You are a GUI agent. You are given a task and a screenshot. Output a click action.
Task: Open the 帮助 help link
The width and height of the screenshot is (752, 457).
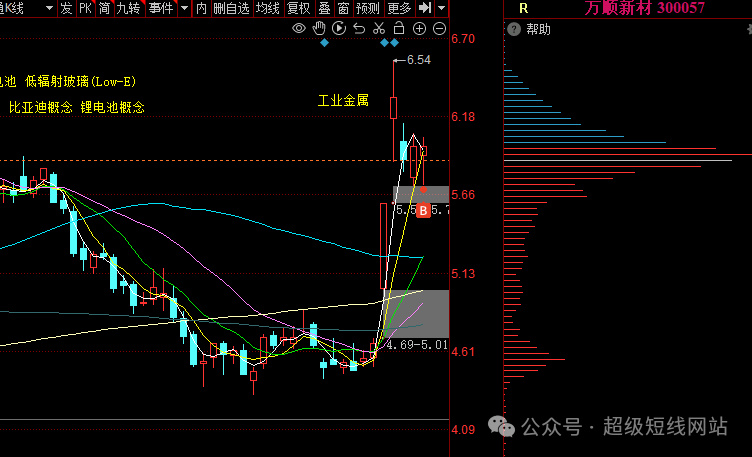(x=538, y=29)
